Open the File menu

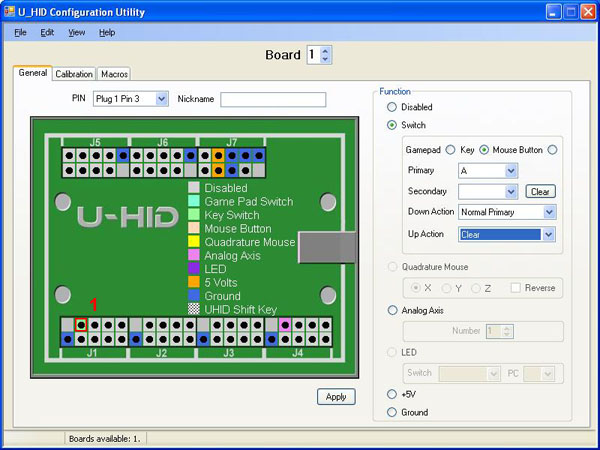20,33
